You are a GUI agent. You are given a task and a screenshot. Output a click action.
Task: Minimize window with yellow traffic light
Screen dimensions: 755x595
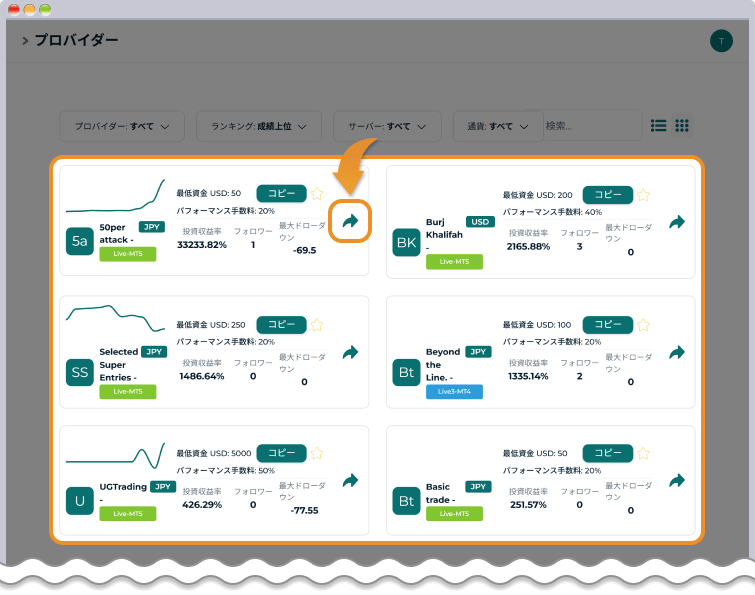click(x=29, y=9)
